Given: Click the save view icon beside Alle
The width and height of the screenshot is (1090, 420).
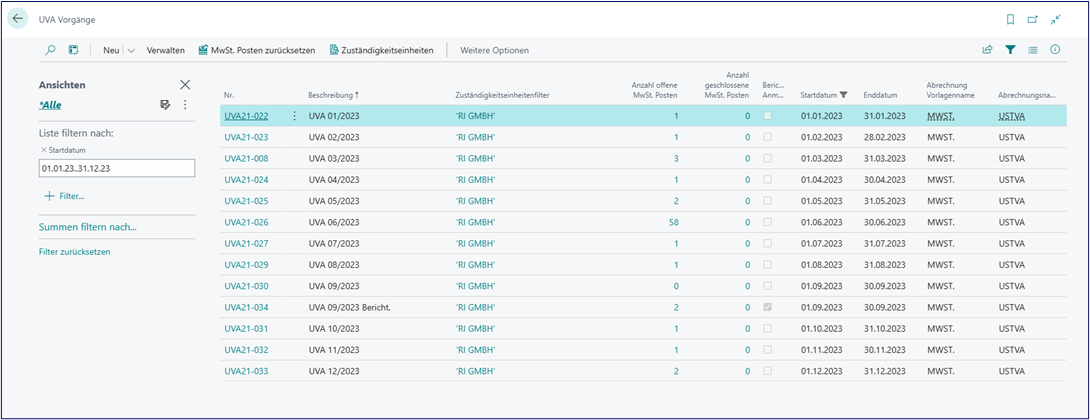Looking at the screenshot, I should point(166,104).
